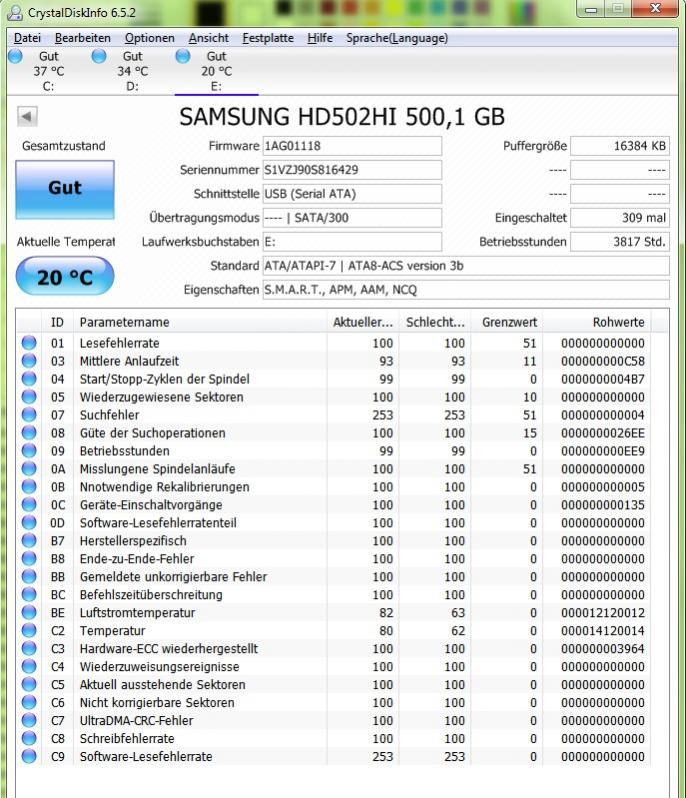
Task: Minimize the CrystalDiskInfo window
Action: click(x=591, y=9)
